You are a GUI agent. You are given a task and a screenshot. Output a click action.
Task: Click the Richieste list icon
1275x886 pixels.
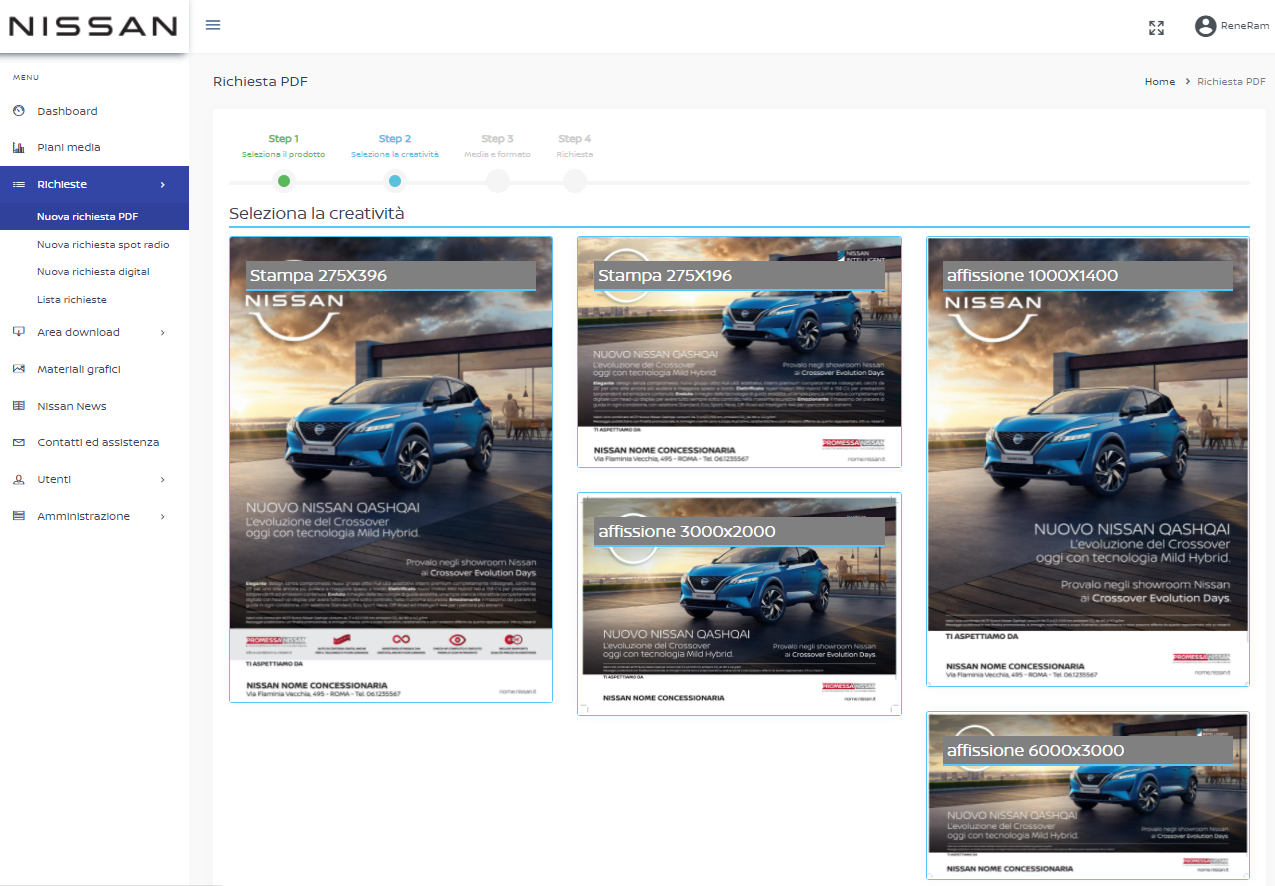point(18,184)
